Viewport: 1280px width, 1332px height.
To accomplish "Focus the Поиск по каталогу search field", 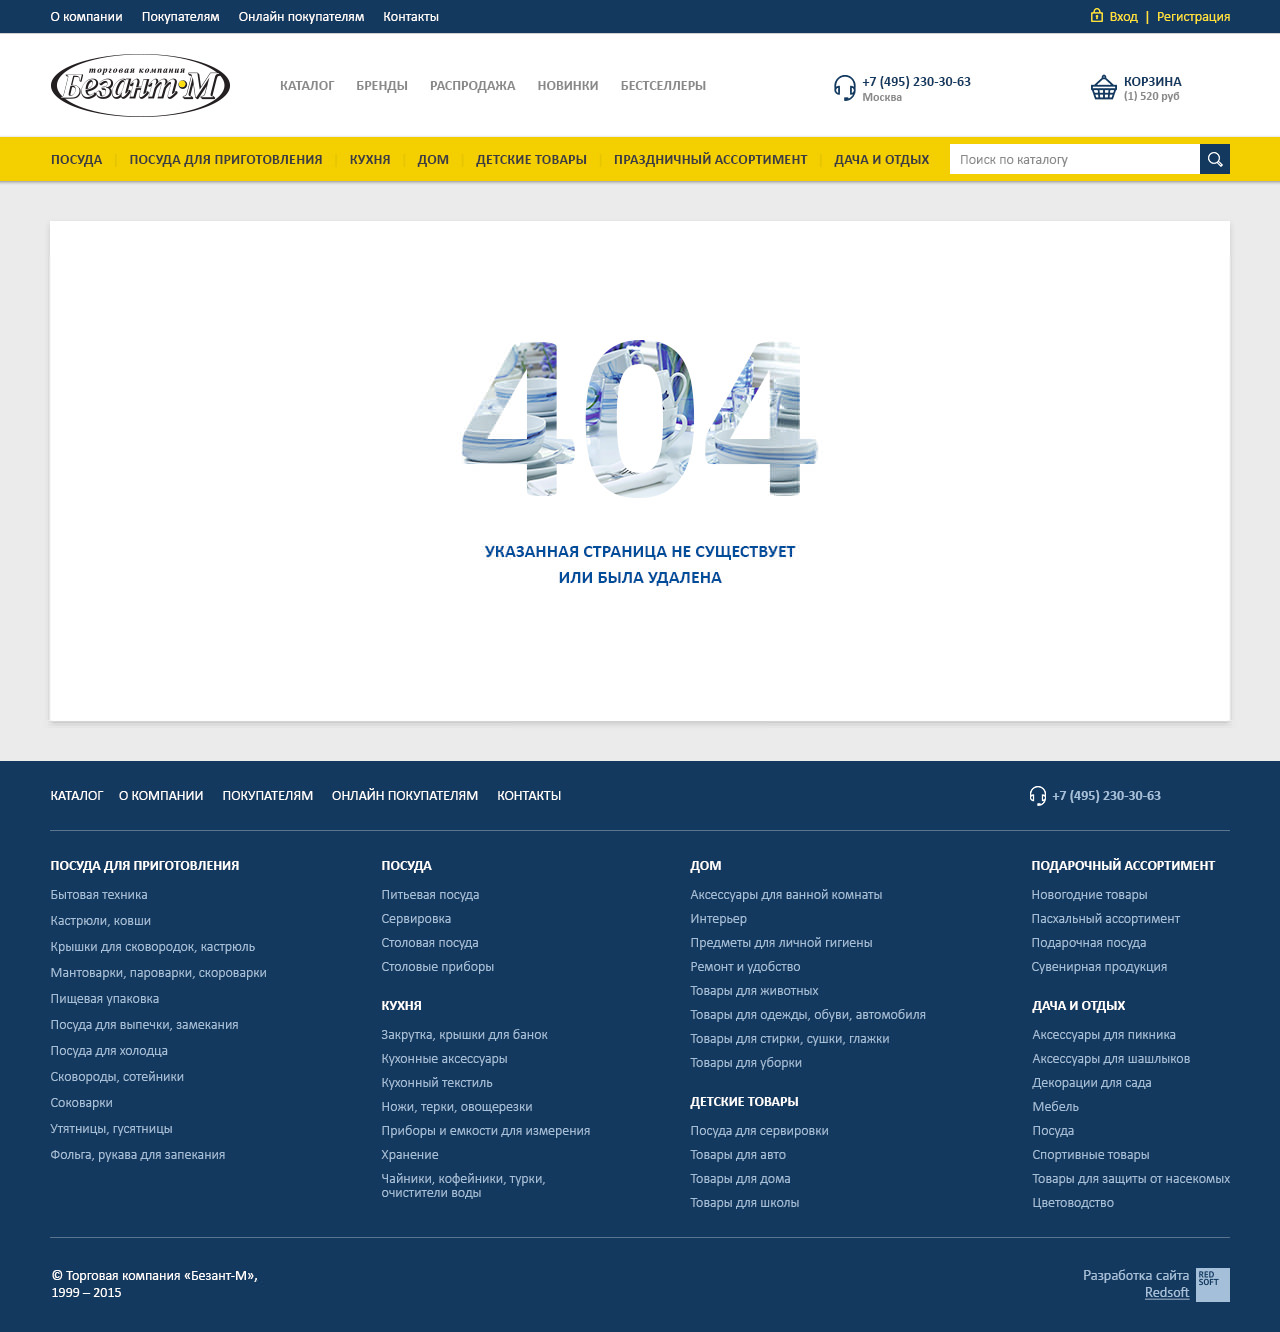I will click(x=1075, y=159).
